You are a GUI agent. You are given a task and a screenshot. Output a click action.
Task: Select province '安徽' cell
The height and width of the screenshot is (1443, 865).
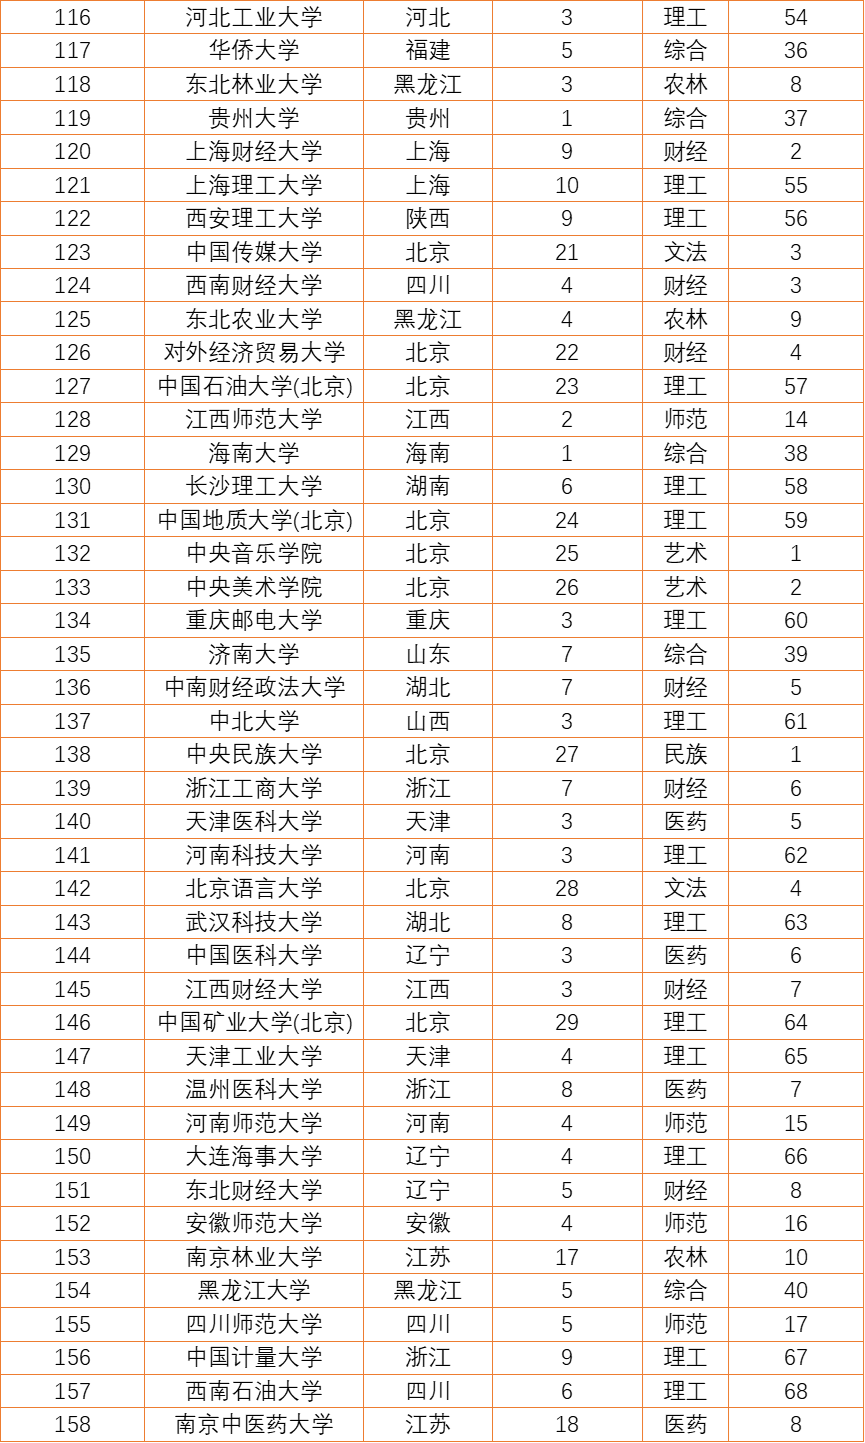(x=428, y=1223)
